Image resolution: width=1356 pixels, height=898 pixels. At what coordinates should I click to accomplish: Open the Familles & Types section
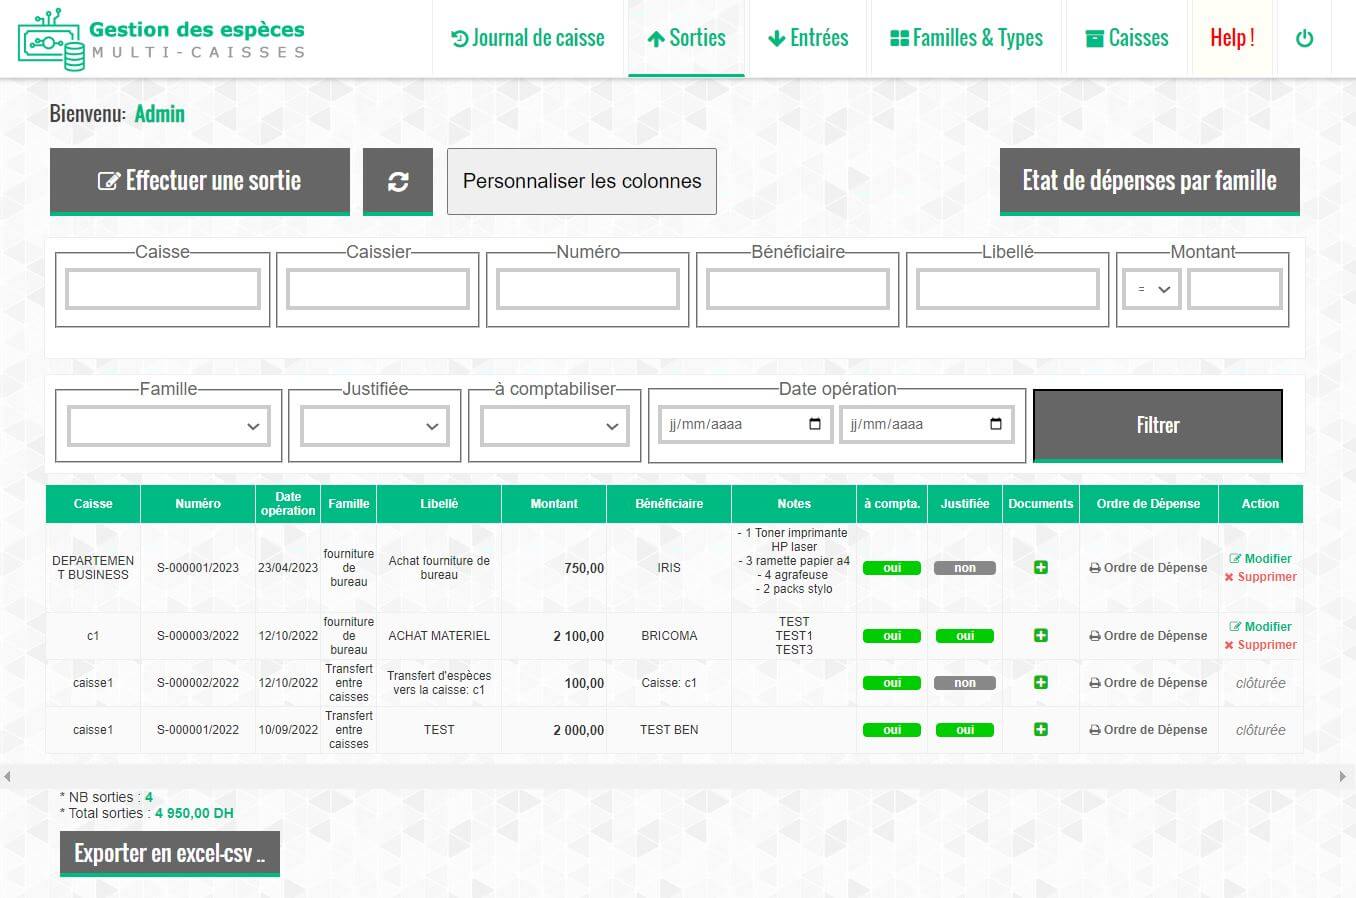[x=965, y=37]
